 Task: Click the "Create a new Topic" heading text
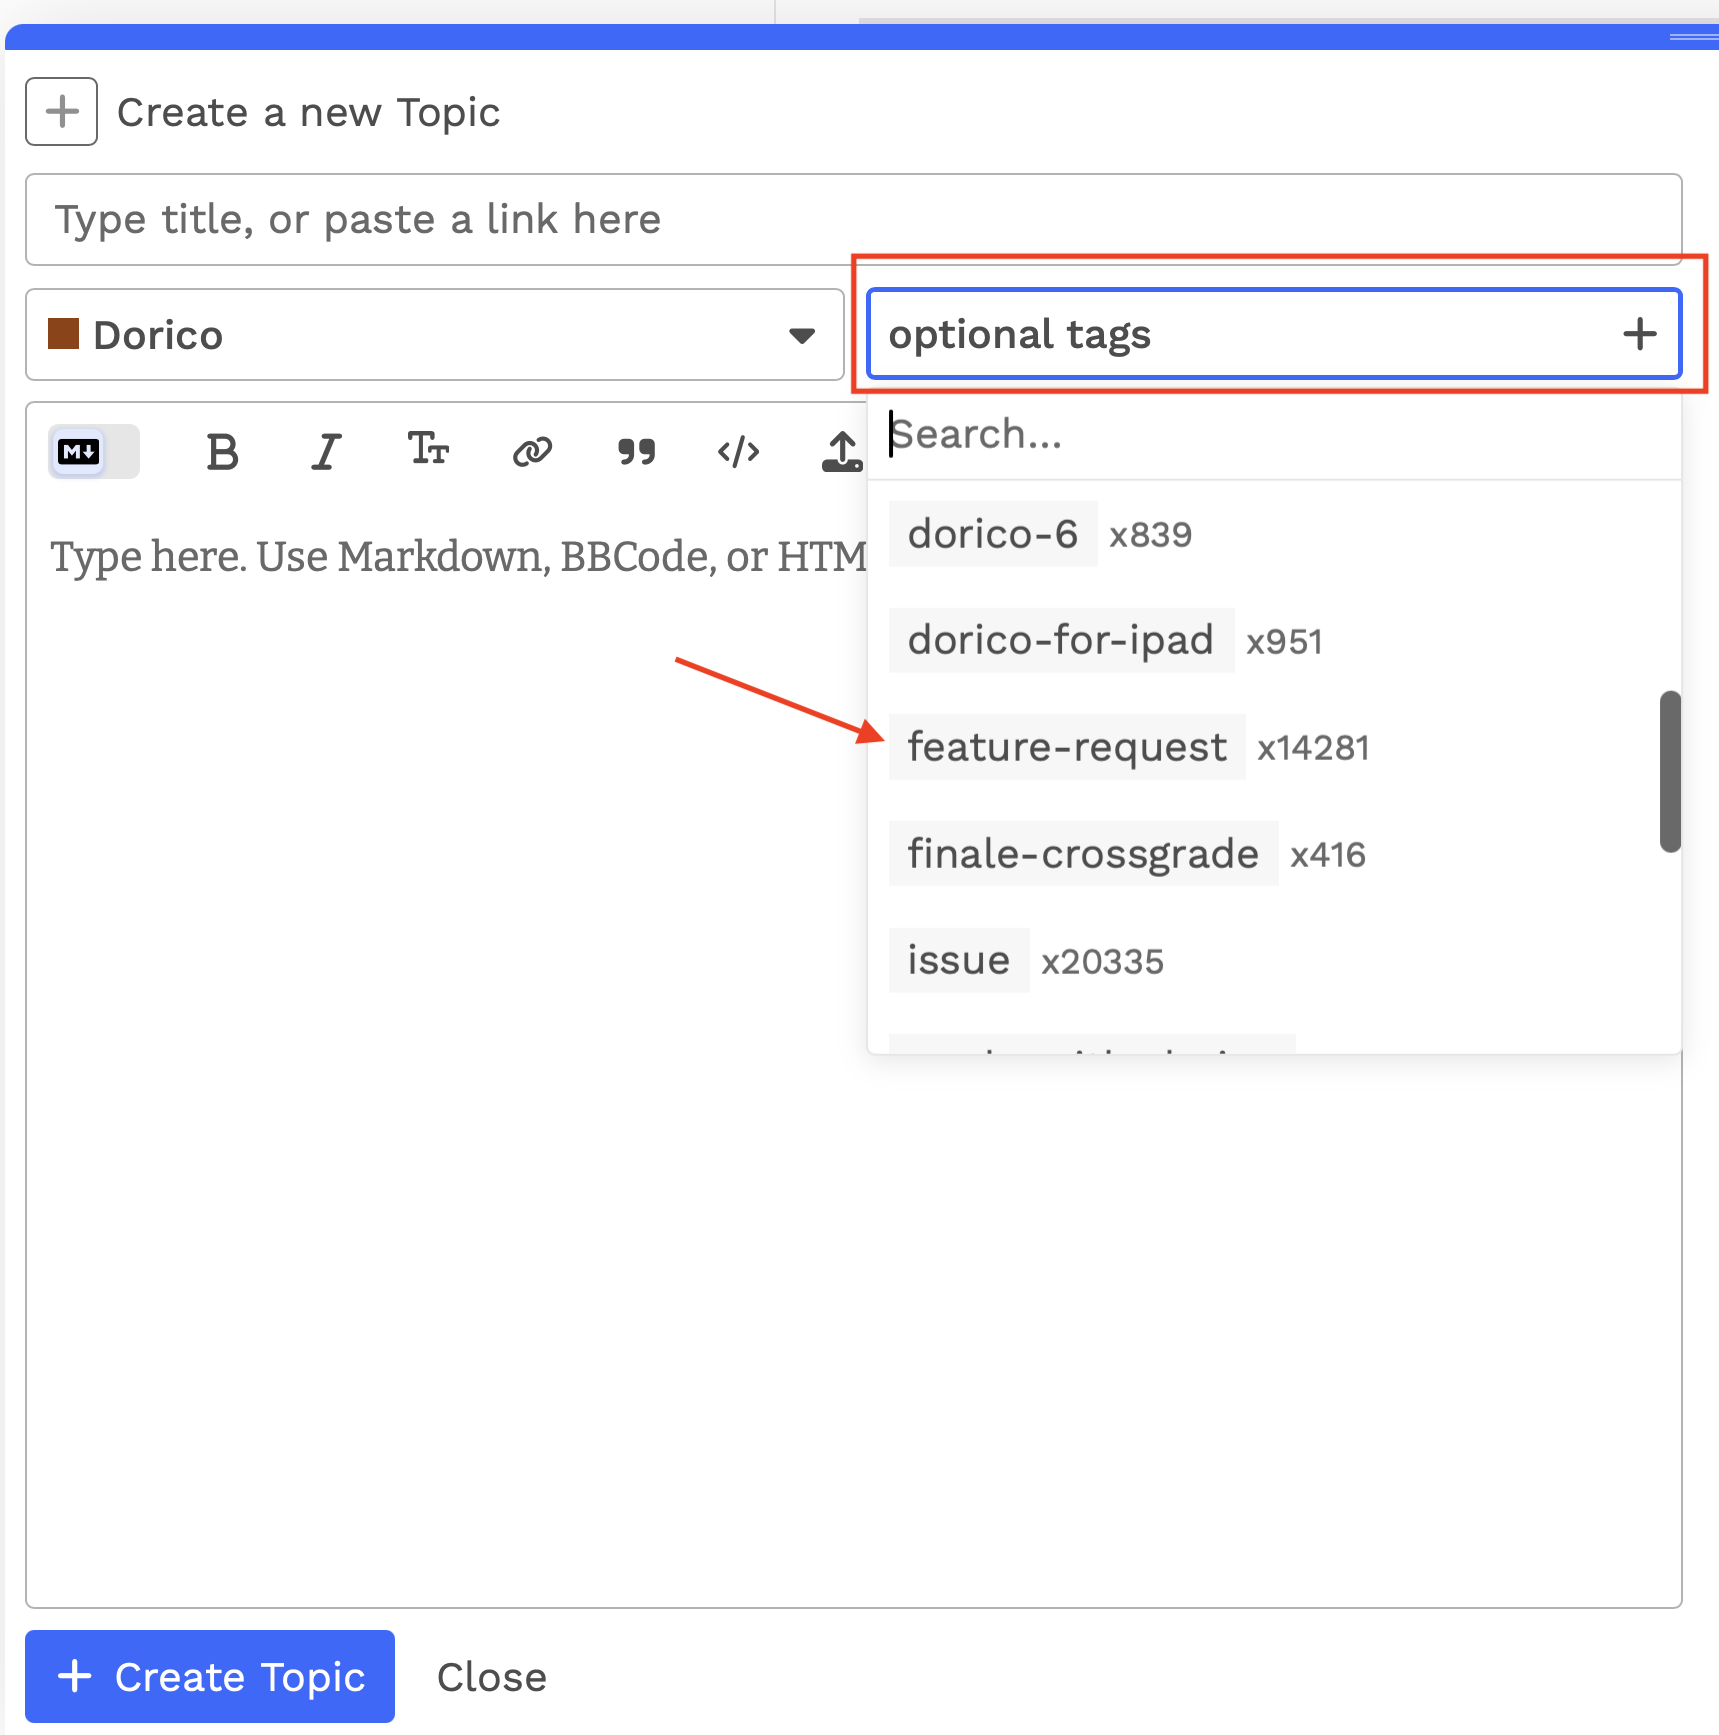coord(309,113)
